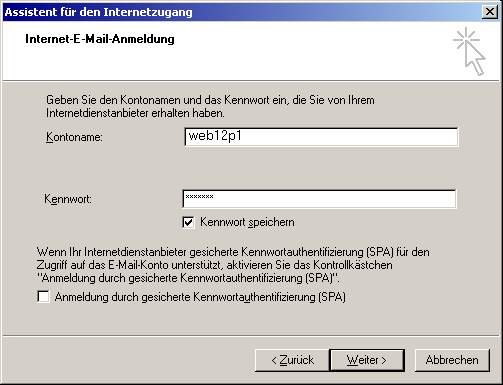Focus the Kontoname field containing web12p1
503x385 pixels.
[x=321, y=137]
